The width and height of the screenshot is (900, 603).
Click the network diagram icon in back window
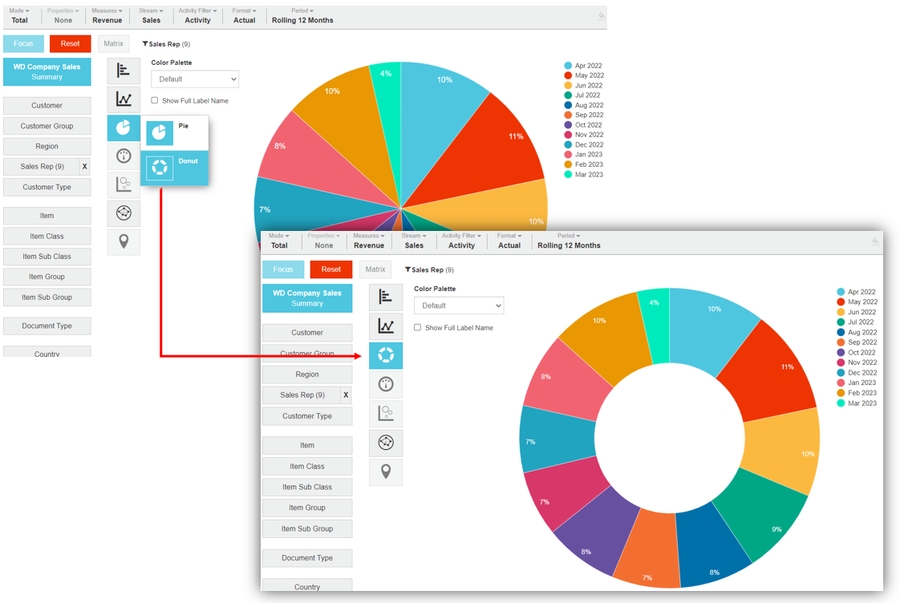[x=123, y=213]
